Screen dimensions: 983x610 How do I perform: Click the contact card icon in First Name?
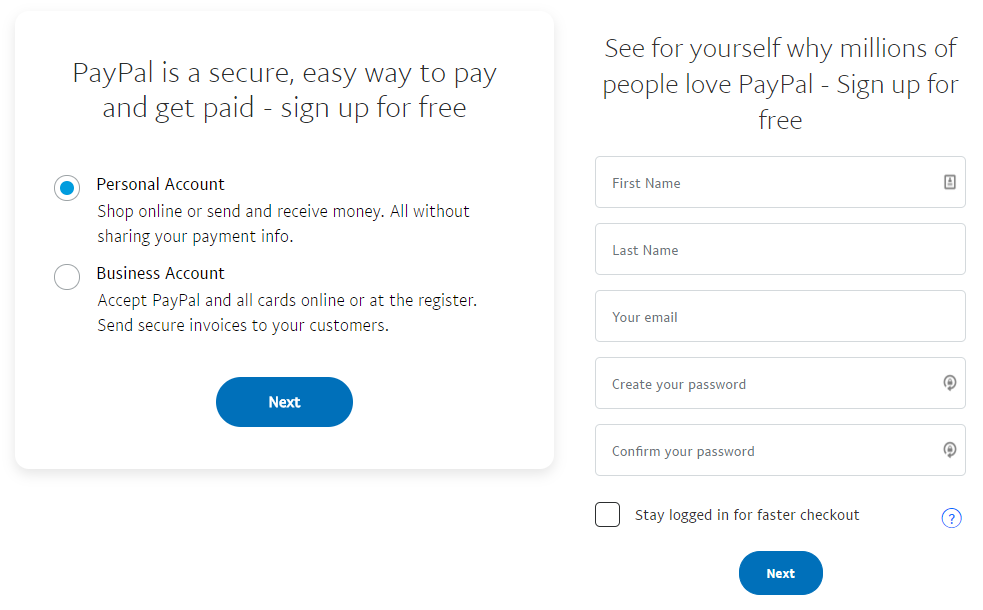click(950, 182)
